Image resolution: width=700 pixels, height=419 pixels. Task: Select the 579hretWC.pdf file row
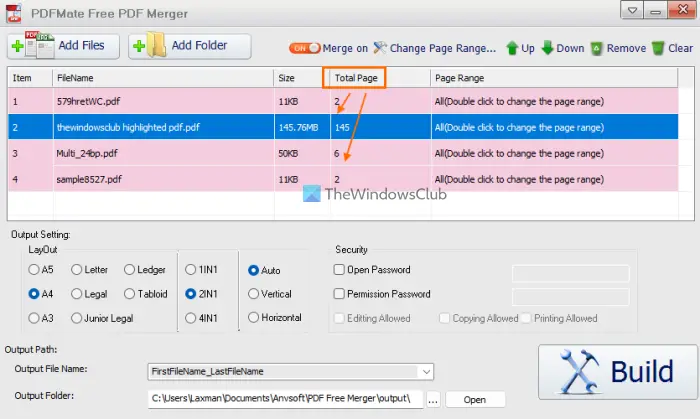tap(343, 101)
